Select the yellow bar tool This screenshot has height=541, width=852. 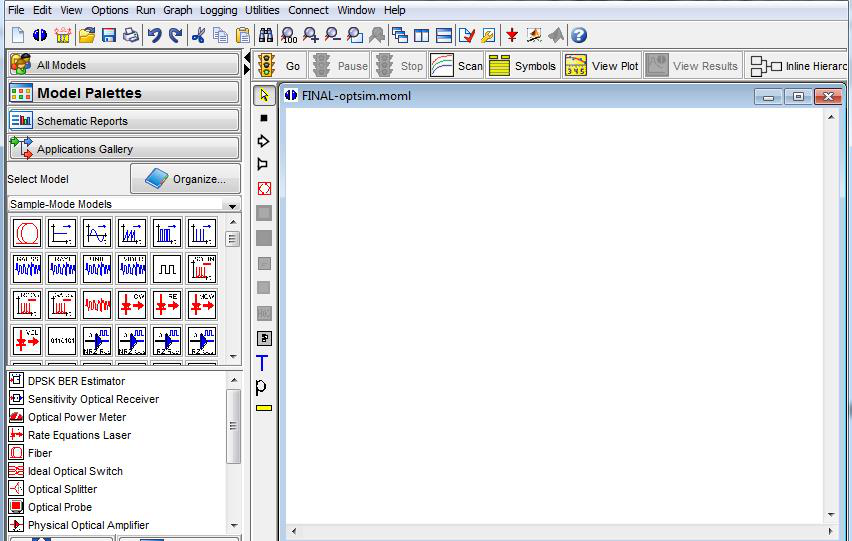pyautogui.click(x=264, y=408)
